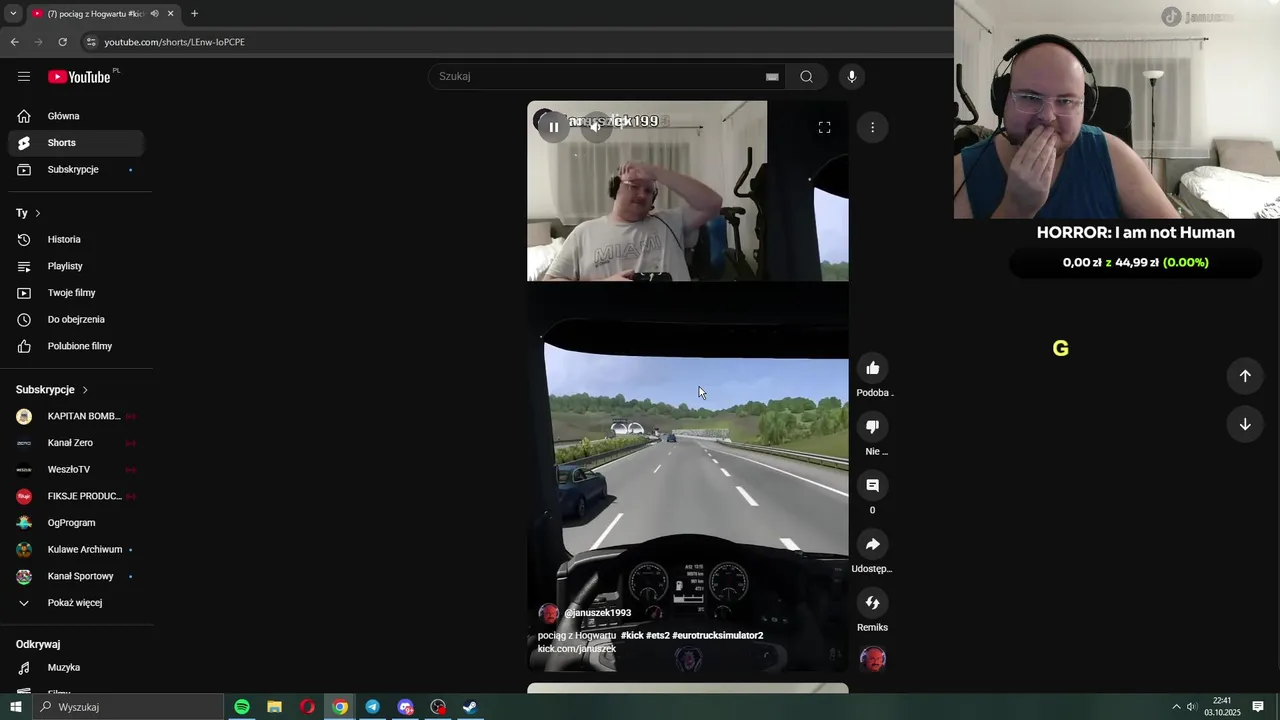This screenshot has height=720, width=1280.
Task: Reload the browser page
Action: tap(63, 42)
